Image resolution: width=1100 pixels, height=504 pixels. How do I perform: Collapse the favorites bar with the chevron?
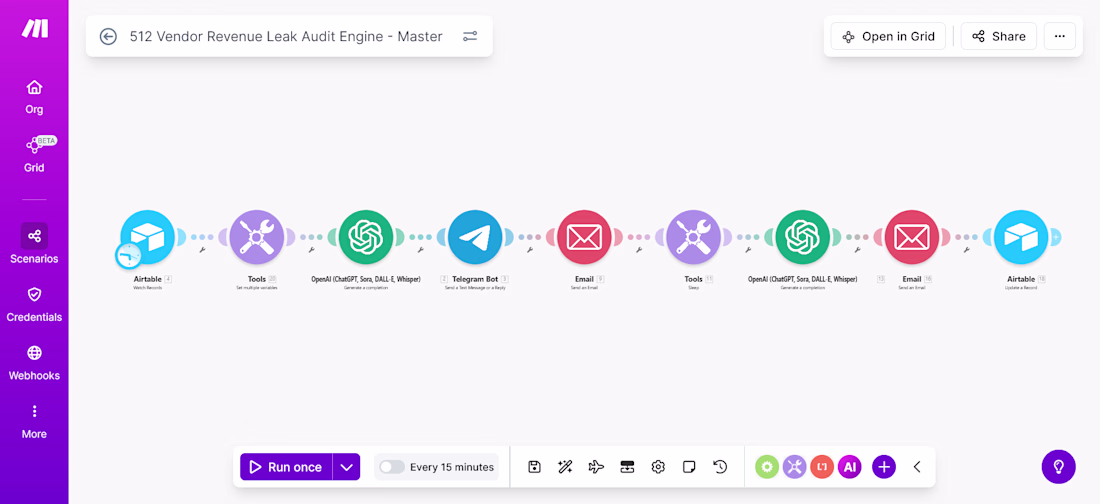(x=917, y=467)
